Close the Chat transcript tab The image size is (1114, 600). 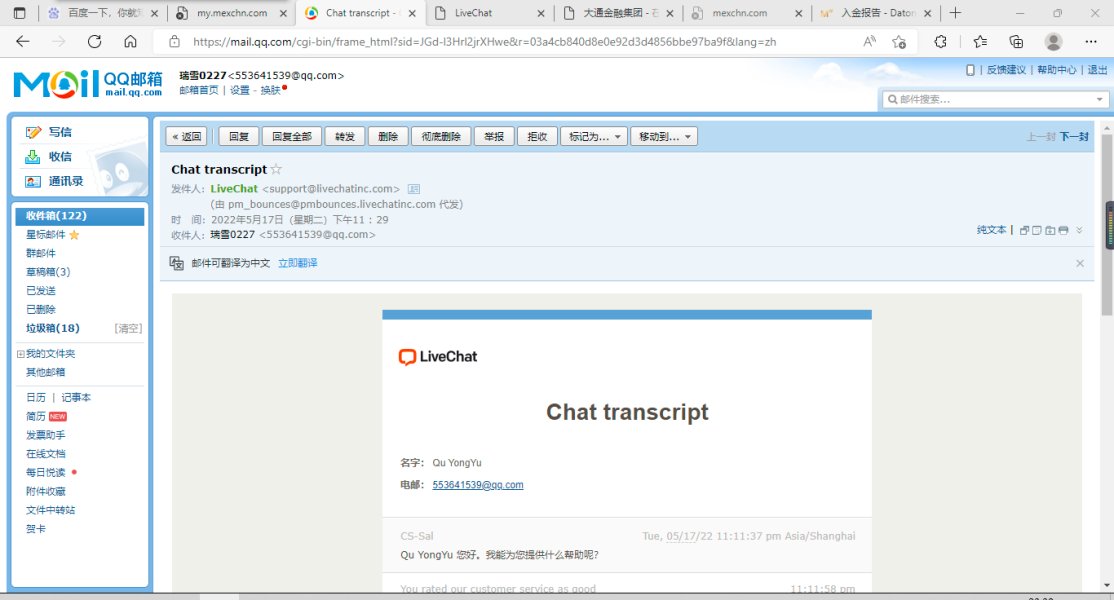pos(412,13)
